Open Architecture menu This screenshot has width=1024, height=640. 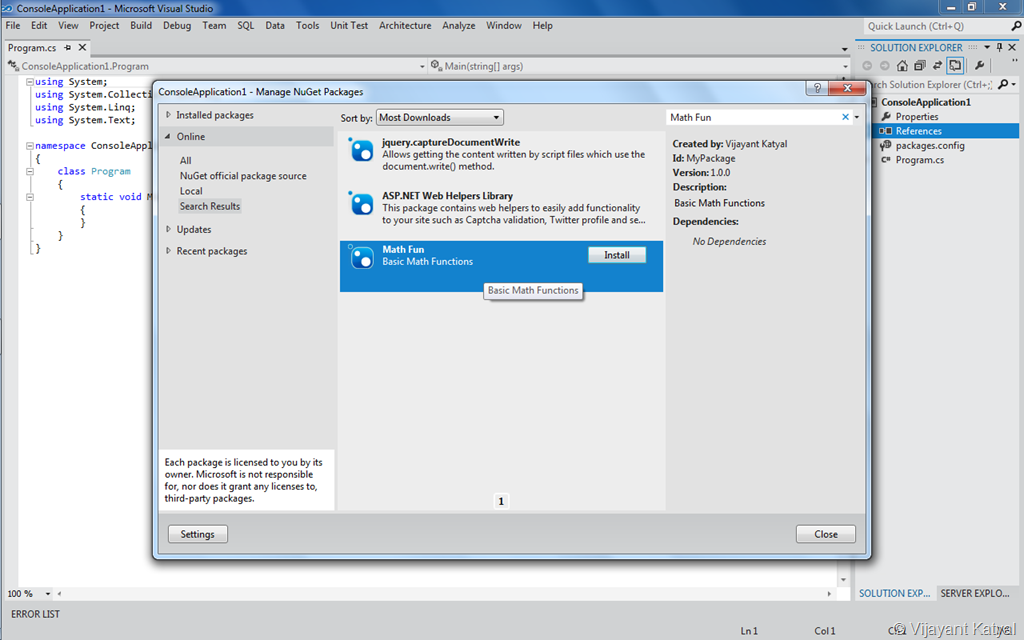pyautogui.click(x=405, y=25)
